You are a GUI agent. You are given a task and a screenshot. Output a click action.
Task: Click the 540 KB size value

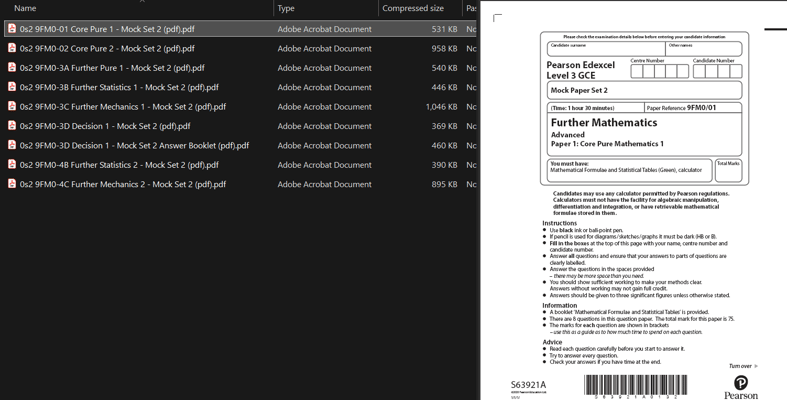tap(444, 68)
